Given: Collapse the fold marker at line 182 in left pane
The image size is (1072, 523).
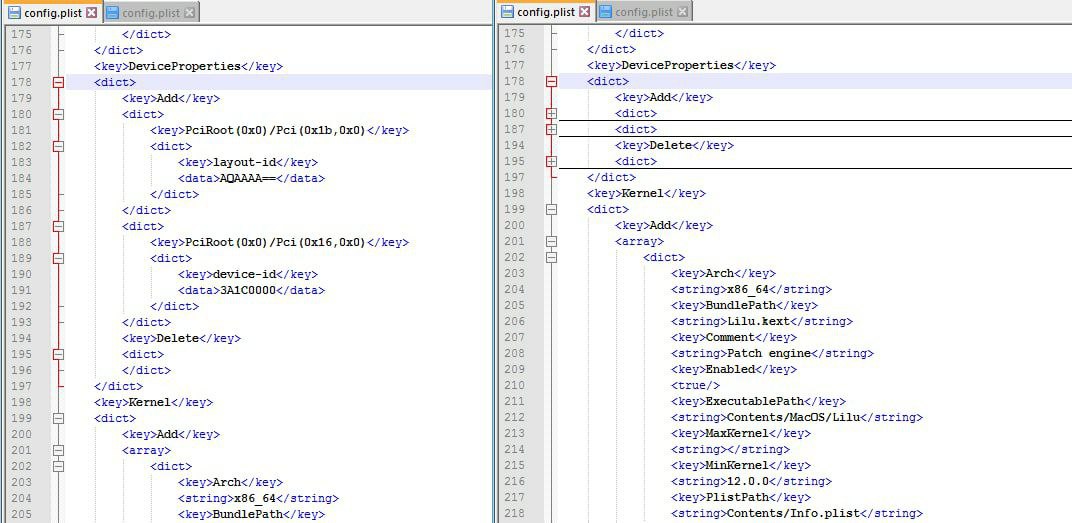Looking at the screenshot, I should pyautogui.click(x=59, y=146).
